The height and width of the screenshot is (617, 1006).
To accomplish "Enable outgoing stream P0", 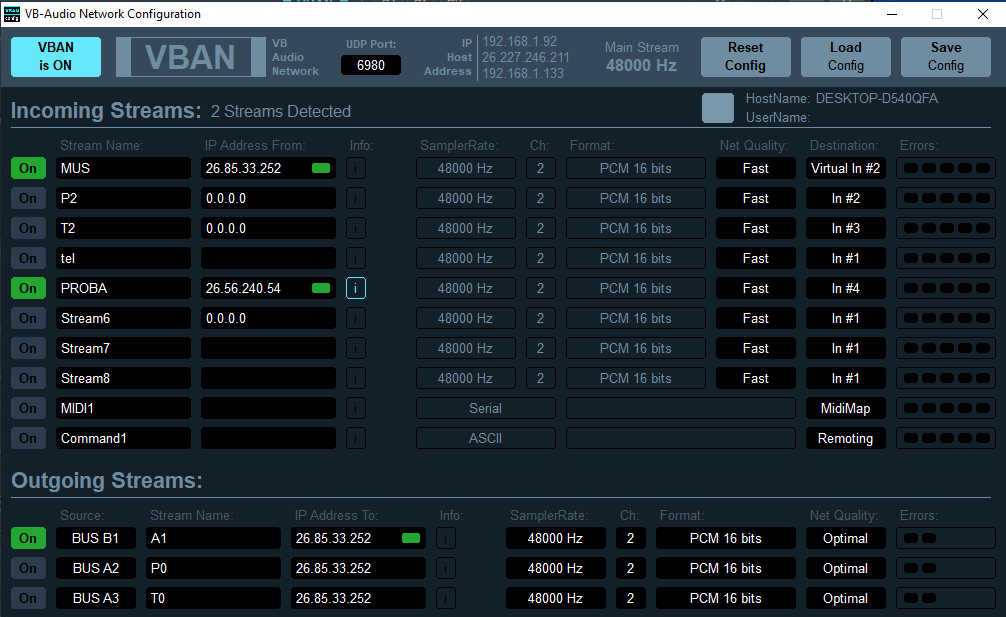I will (x=28, y=568).
